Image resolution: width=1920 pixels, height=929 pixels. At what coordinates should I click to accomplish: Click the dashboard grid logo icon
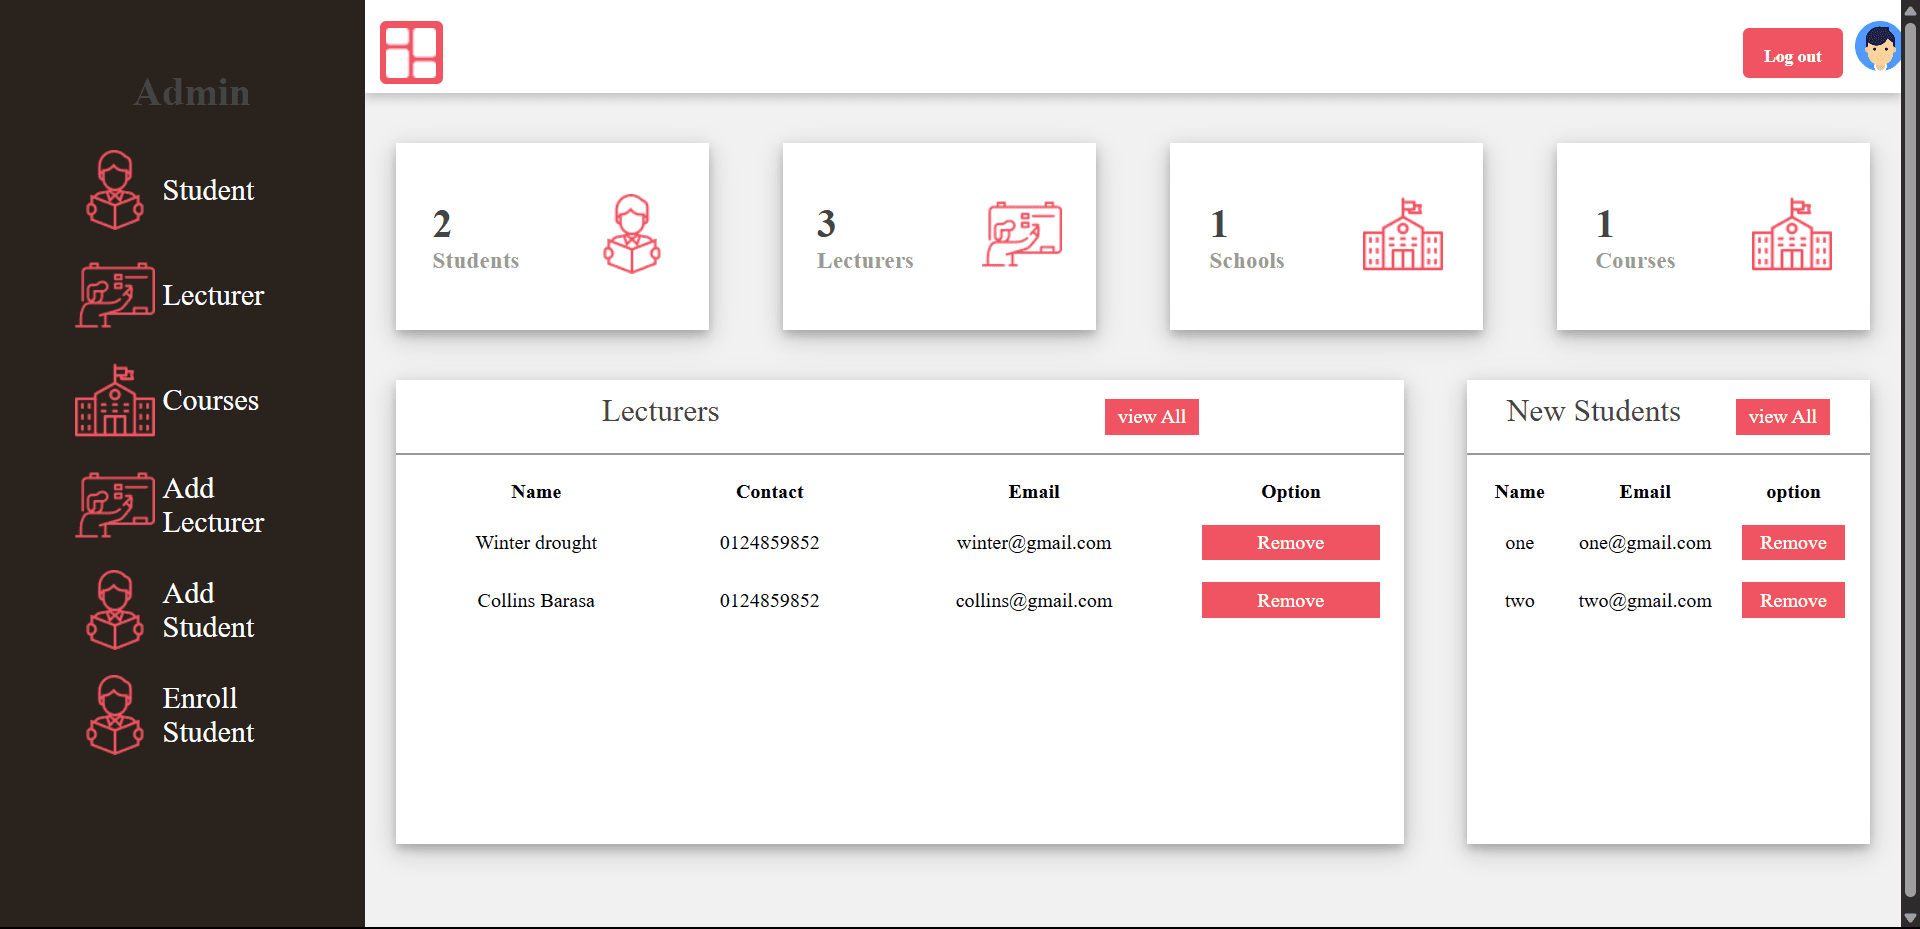point(410,52)
